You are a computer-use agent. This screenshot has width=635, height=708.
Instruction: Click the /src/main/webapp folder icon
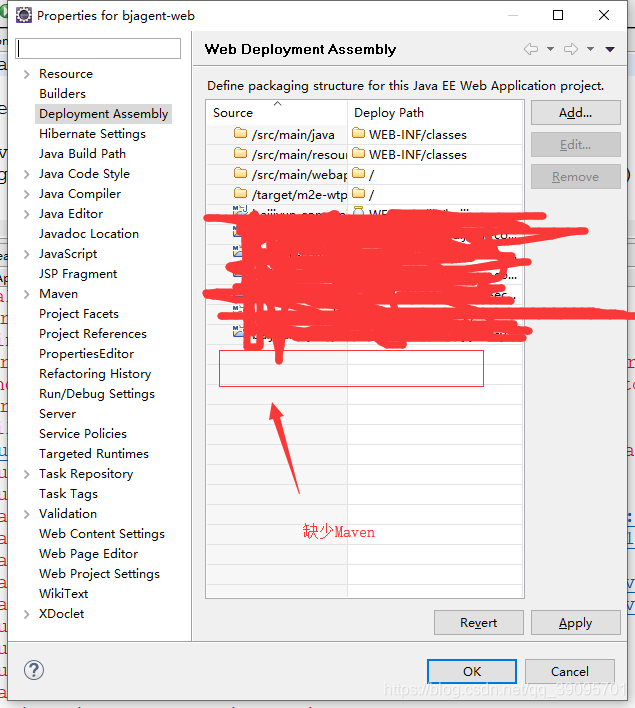tap(241, 173)
